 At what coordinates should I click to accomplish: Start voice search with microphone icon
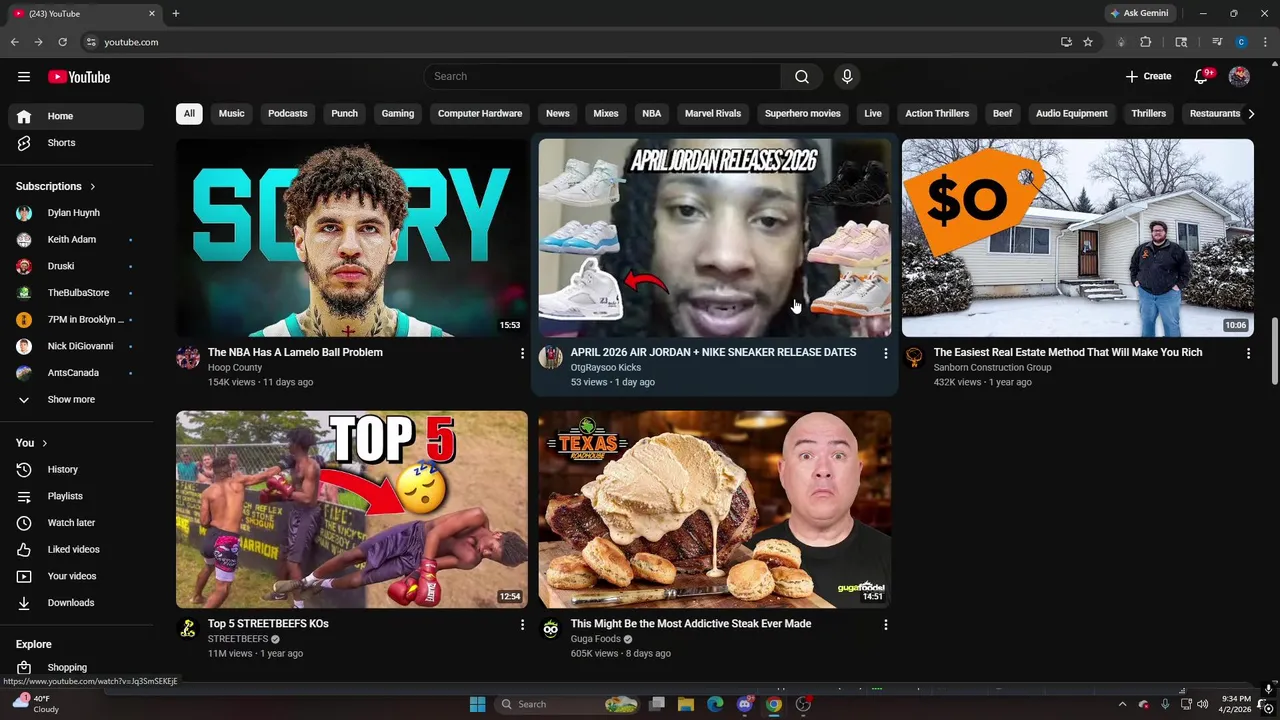[x=847, y=77]
